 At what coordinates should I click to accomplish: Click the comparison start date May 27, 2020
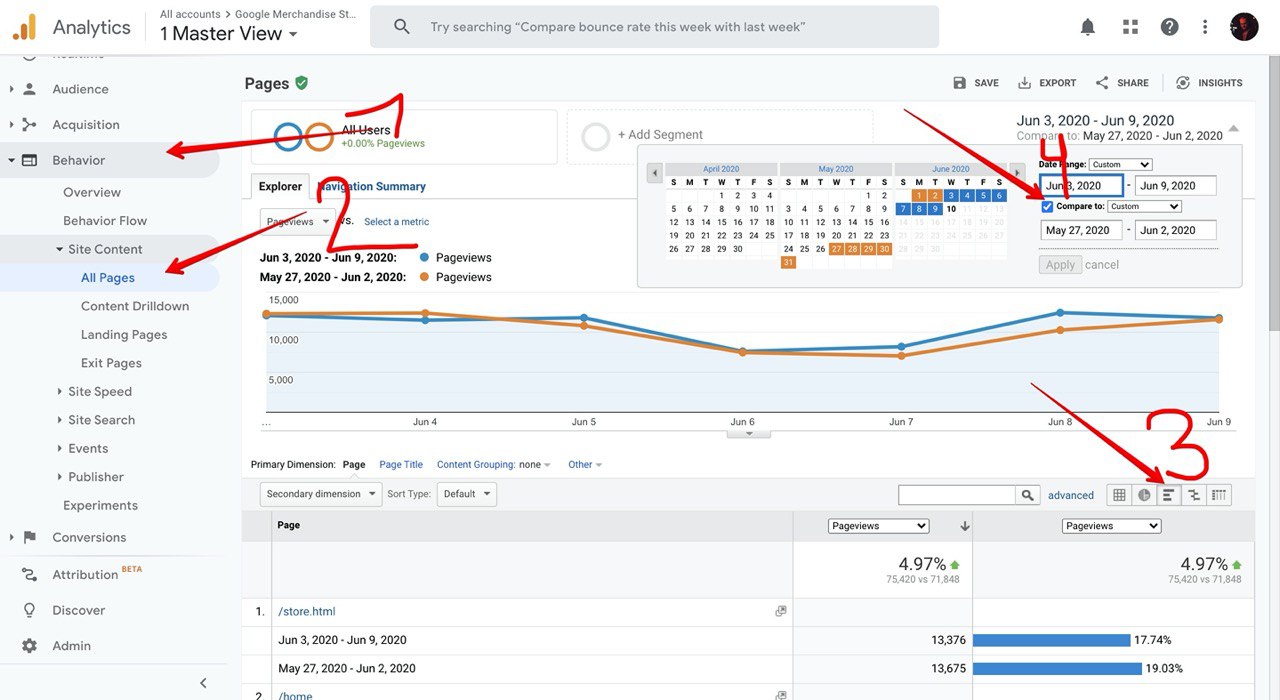(x=1081, y=230)
